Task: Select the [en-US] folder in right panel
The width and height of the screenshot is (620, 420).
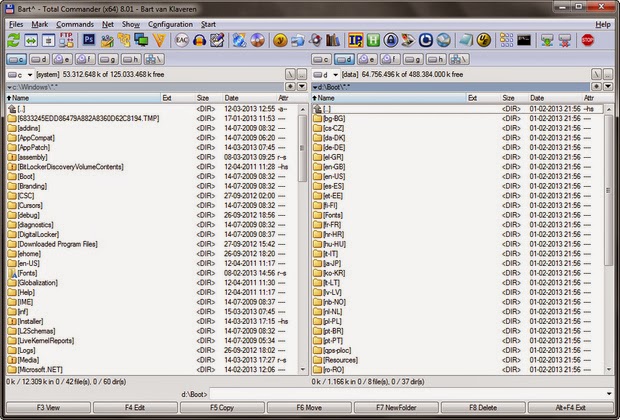Action: point(334,176)
